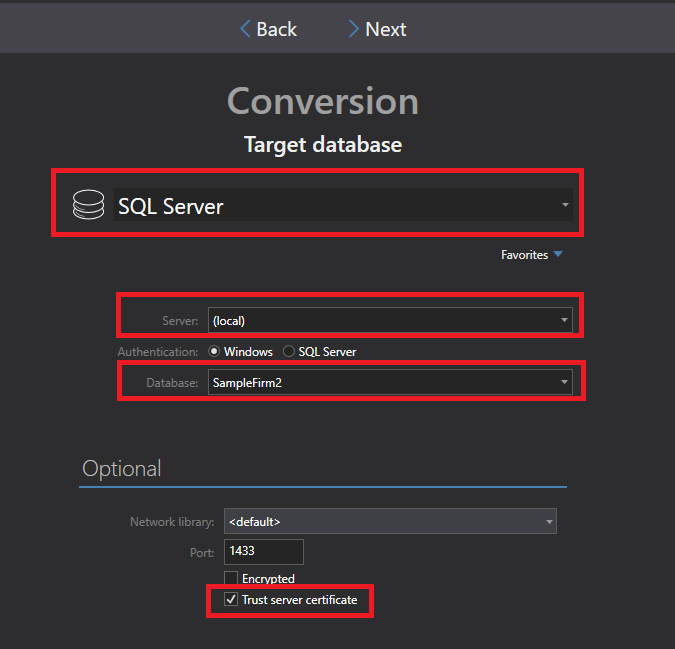Click the Database: field label

tap(172, 383)
